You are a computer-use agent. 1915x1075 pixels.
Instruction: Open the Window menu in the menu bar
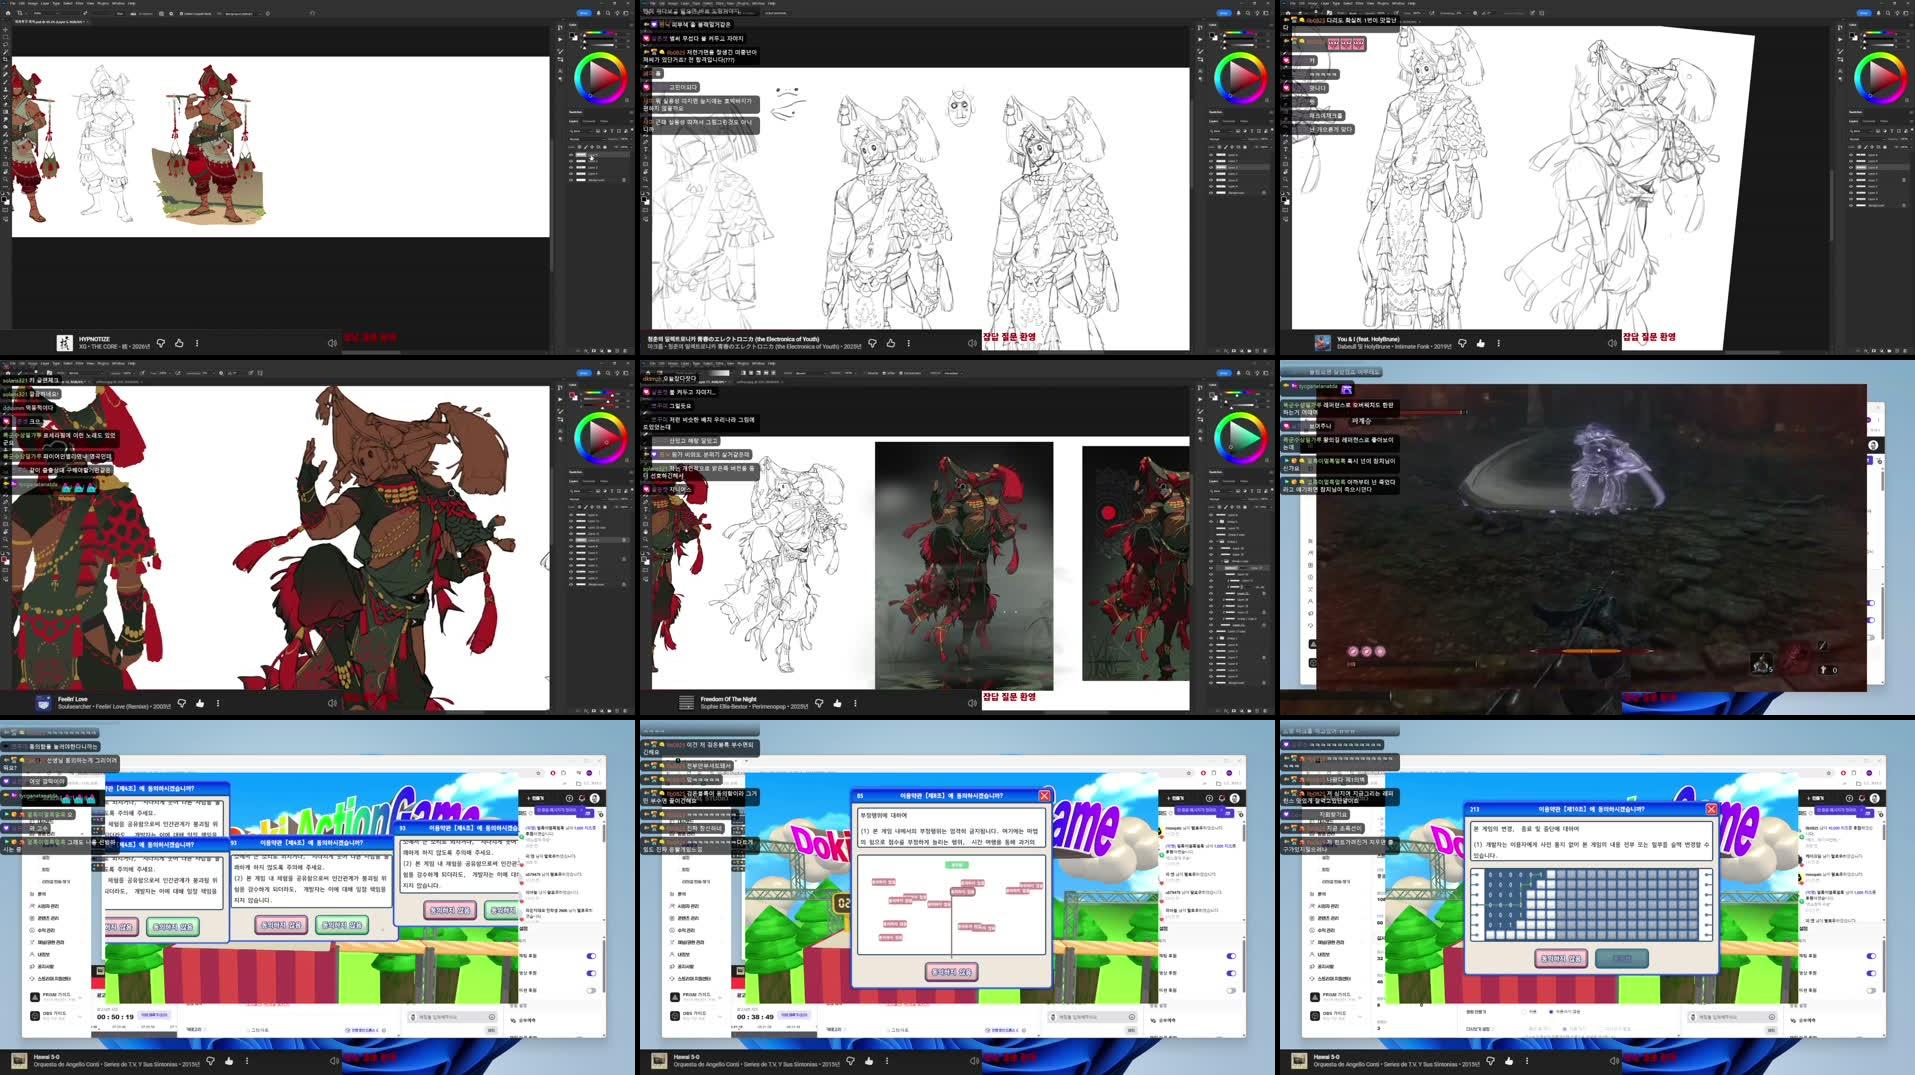116,3
